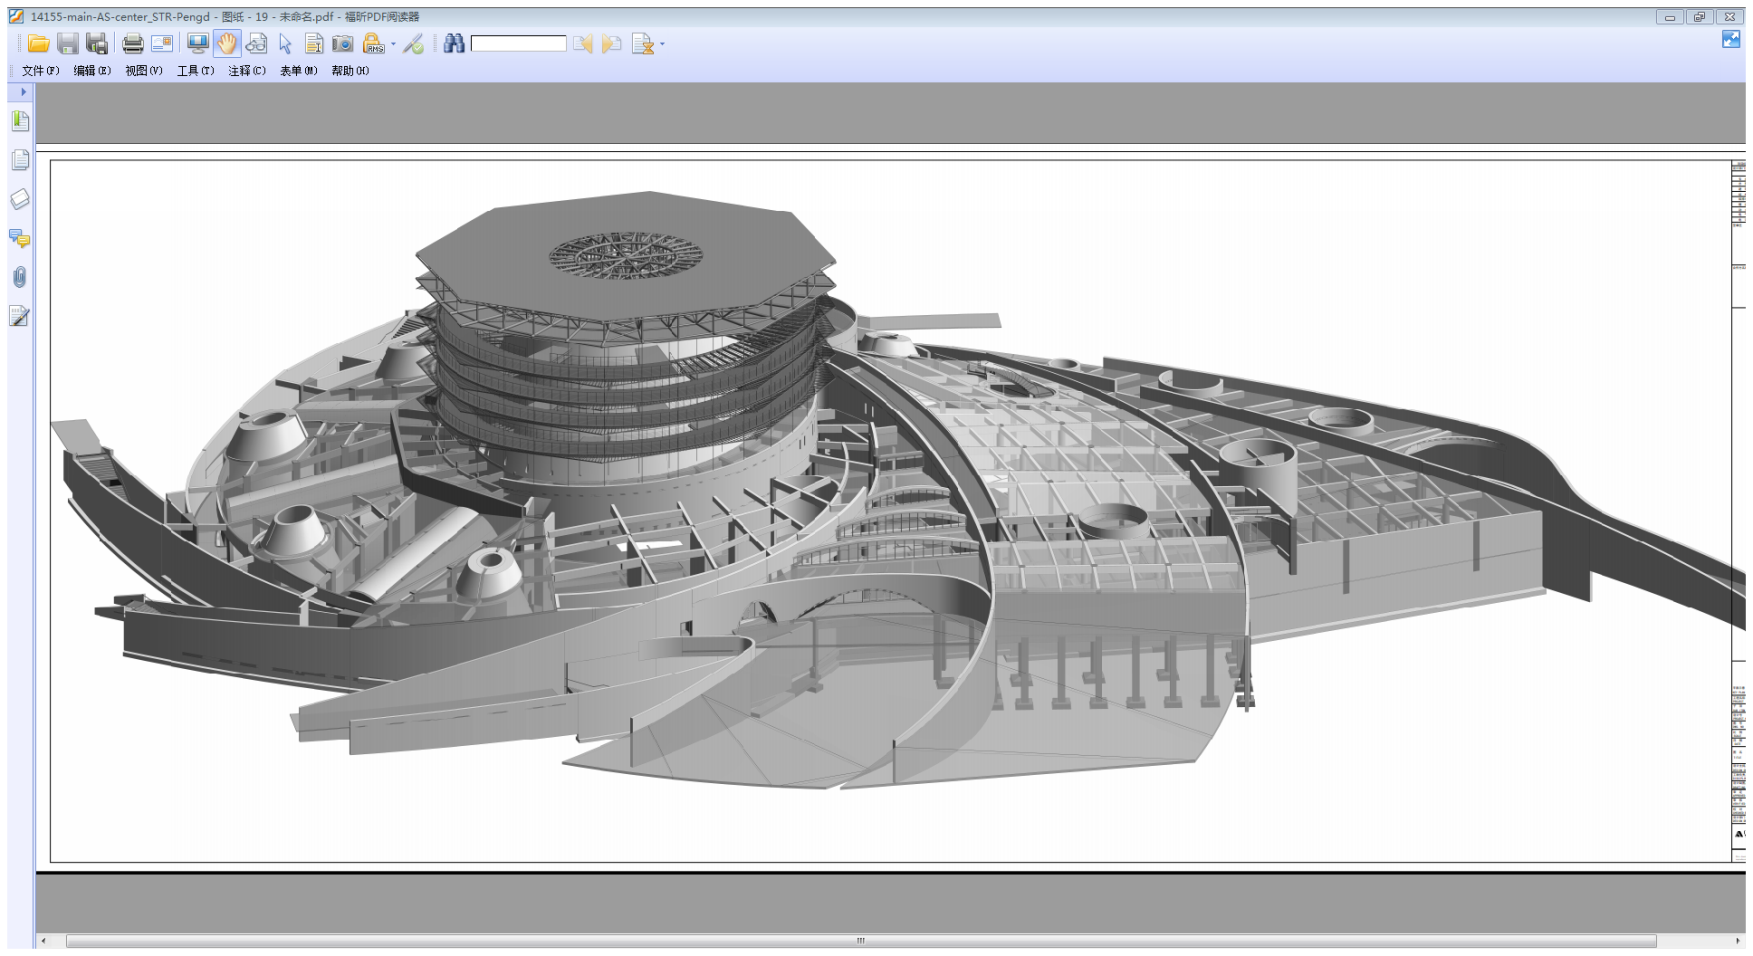
Task: Open the Comments panel in sidebar
Action: coord(20,238)
